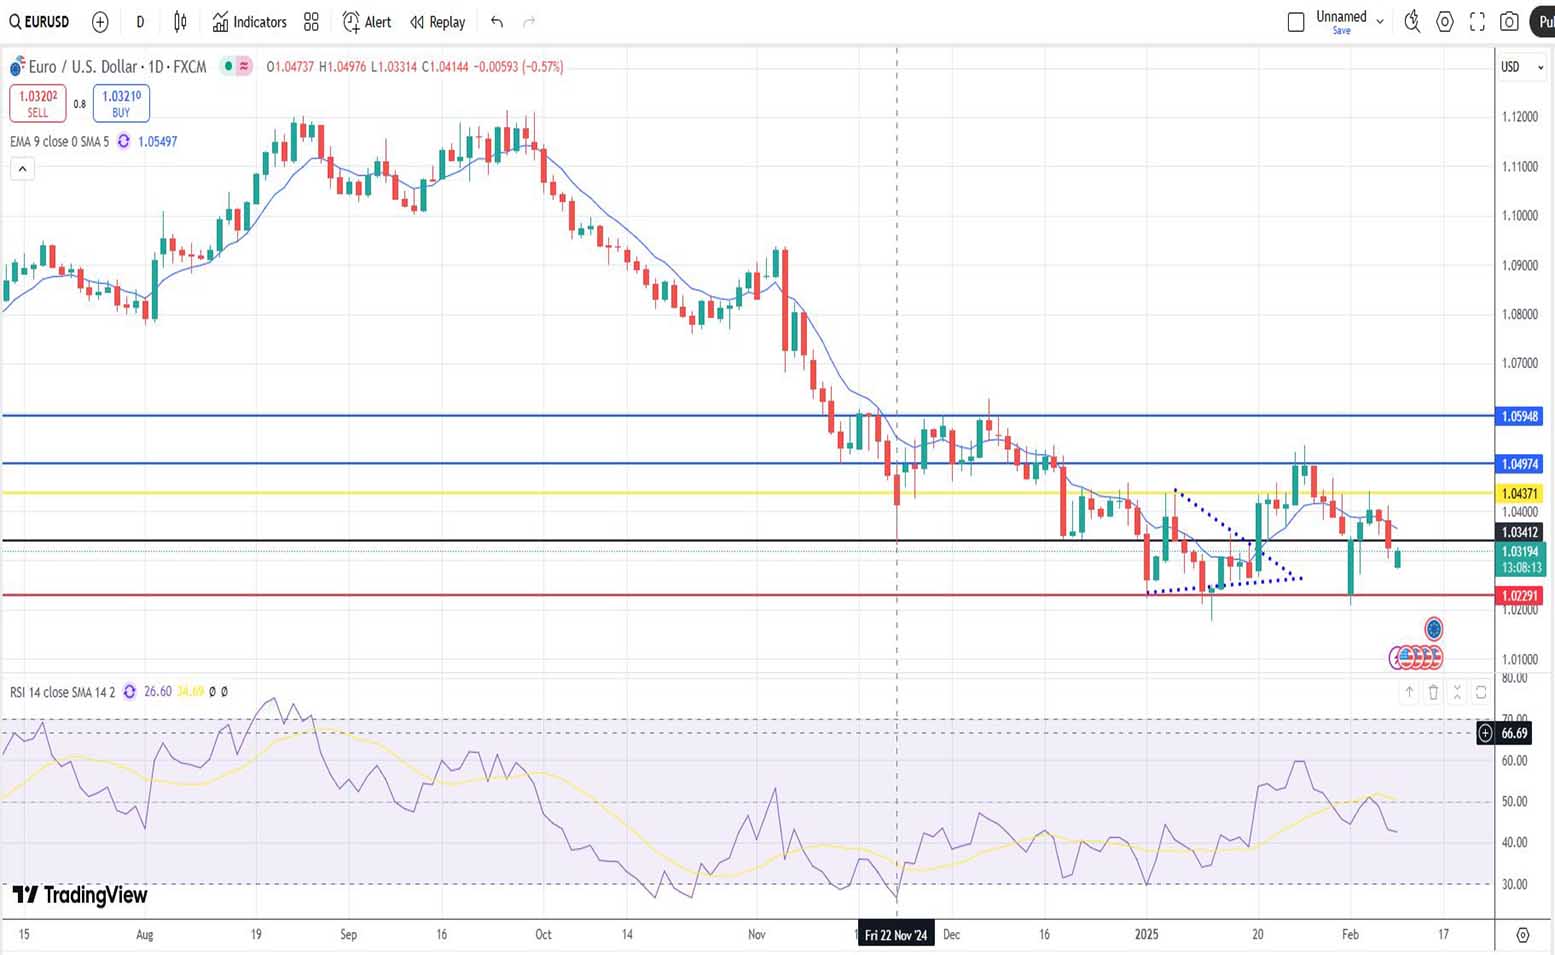Image resolution: width=1555 pixels, height=955 pixels.
Task: Open the layout templates grid icon
Action: click(311, 22)
